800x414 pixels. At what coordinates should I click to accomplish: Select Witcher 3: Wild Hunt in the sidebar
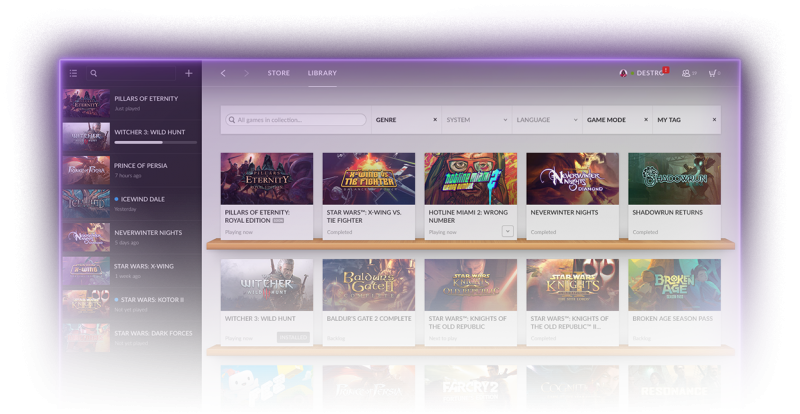click(132, 137)
